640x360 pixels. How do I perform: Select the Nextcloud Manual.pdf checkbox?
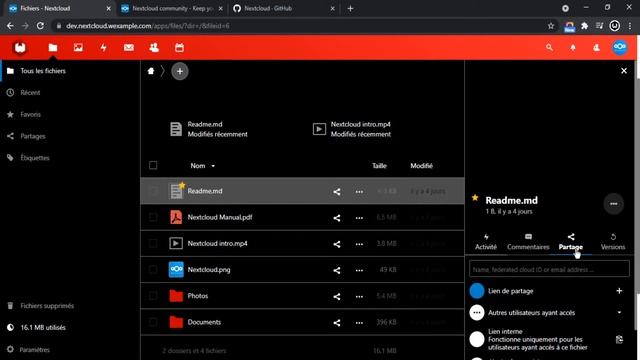[x=153, y=217]
